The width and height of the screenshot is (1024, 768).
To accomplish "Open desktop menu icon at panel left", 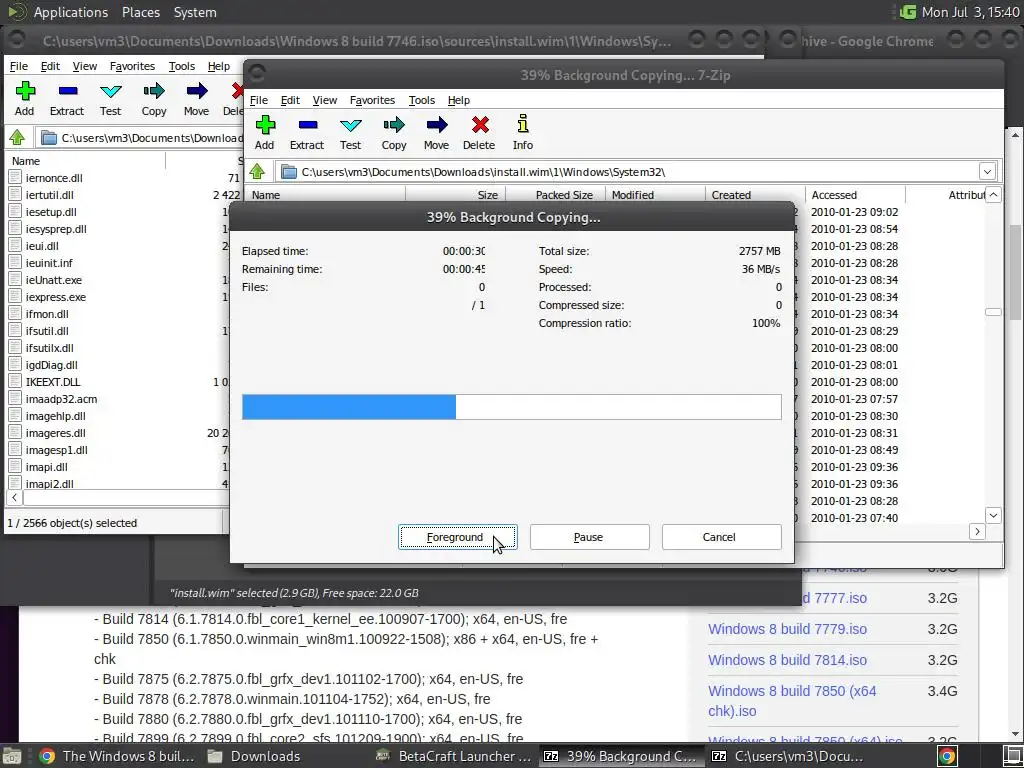I will click(17, 12).
